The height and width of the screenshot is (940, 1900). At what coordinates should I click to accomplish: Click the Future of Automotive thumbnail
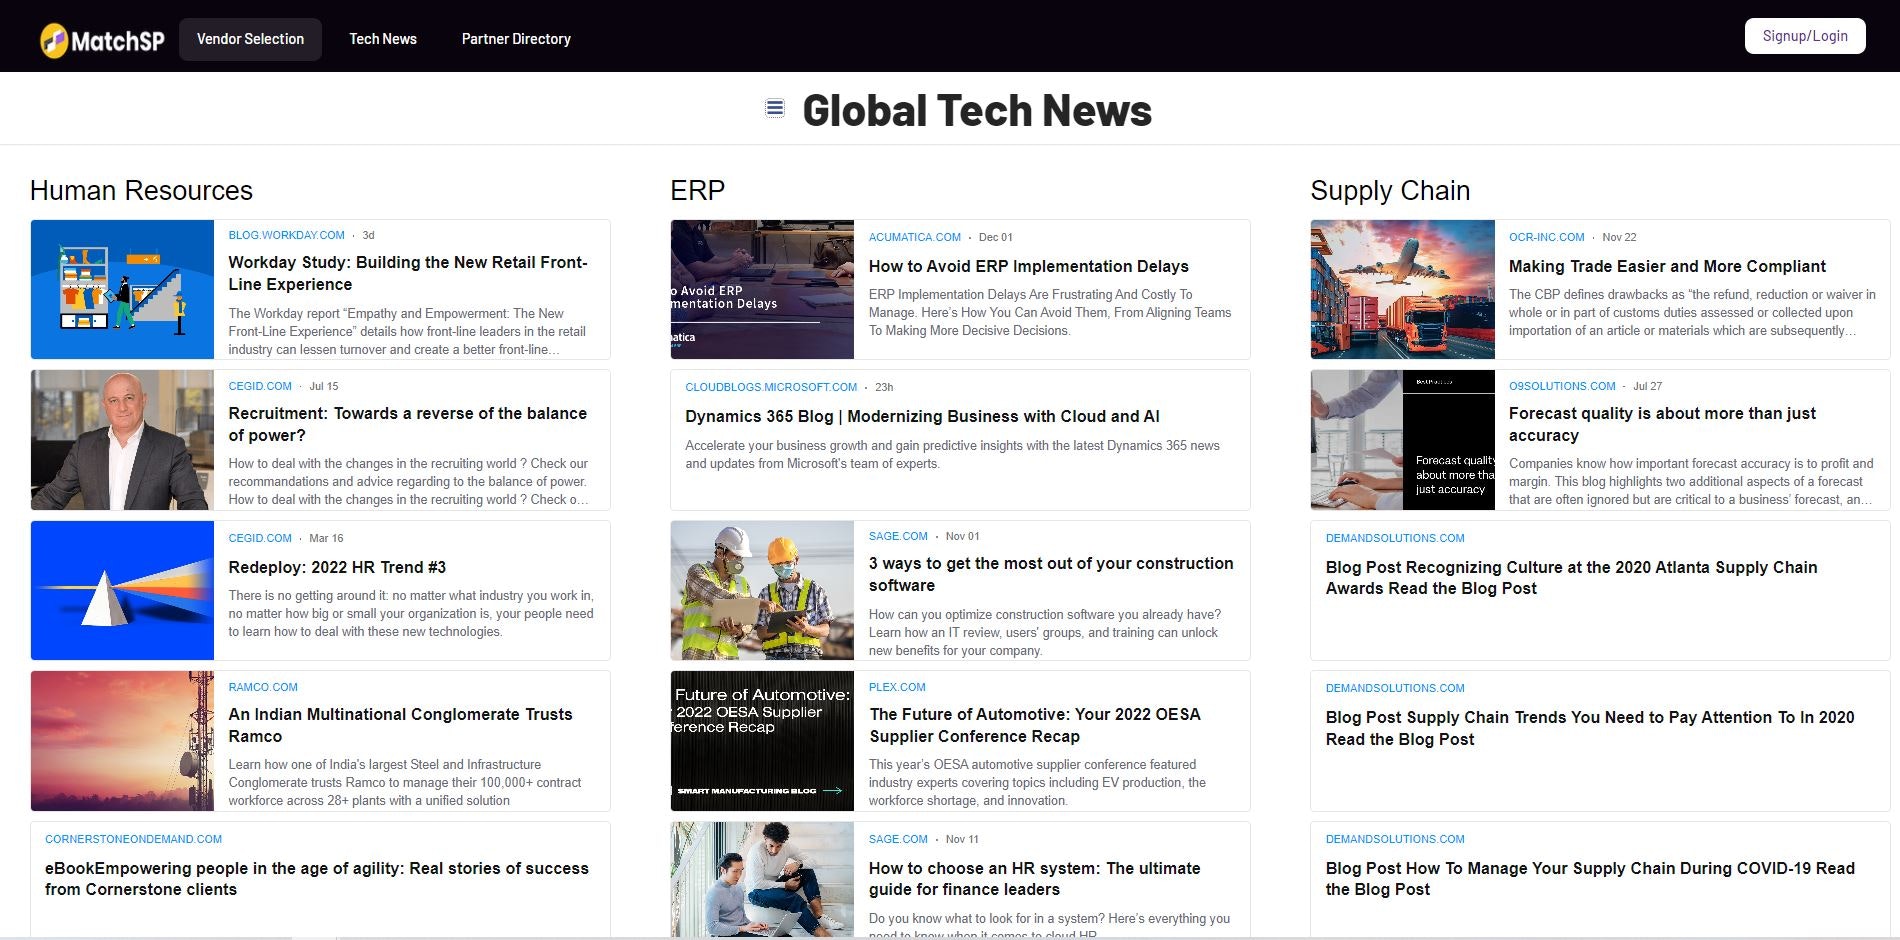[762, 741]
